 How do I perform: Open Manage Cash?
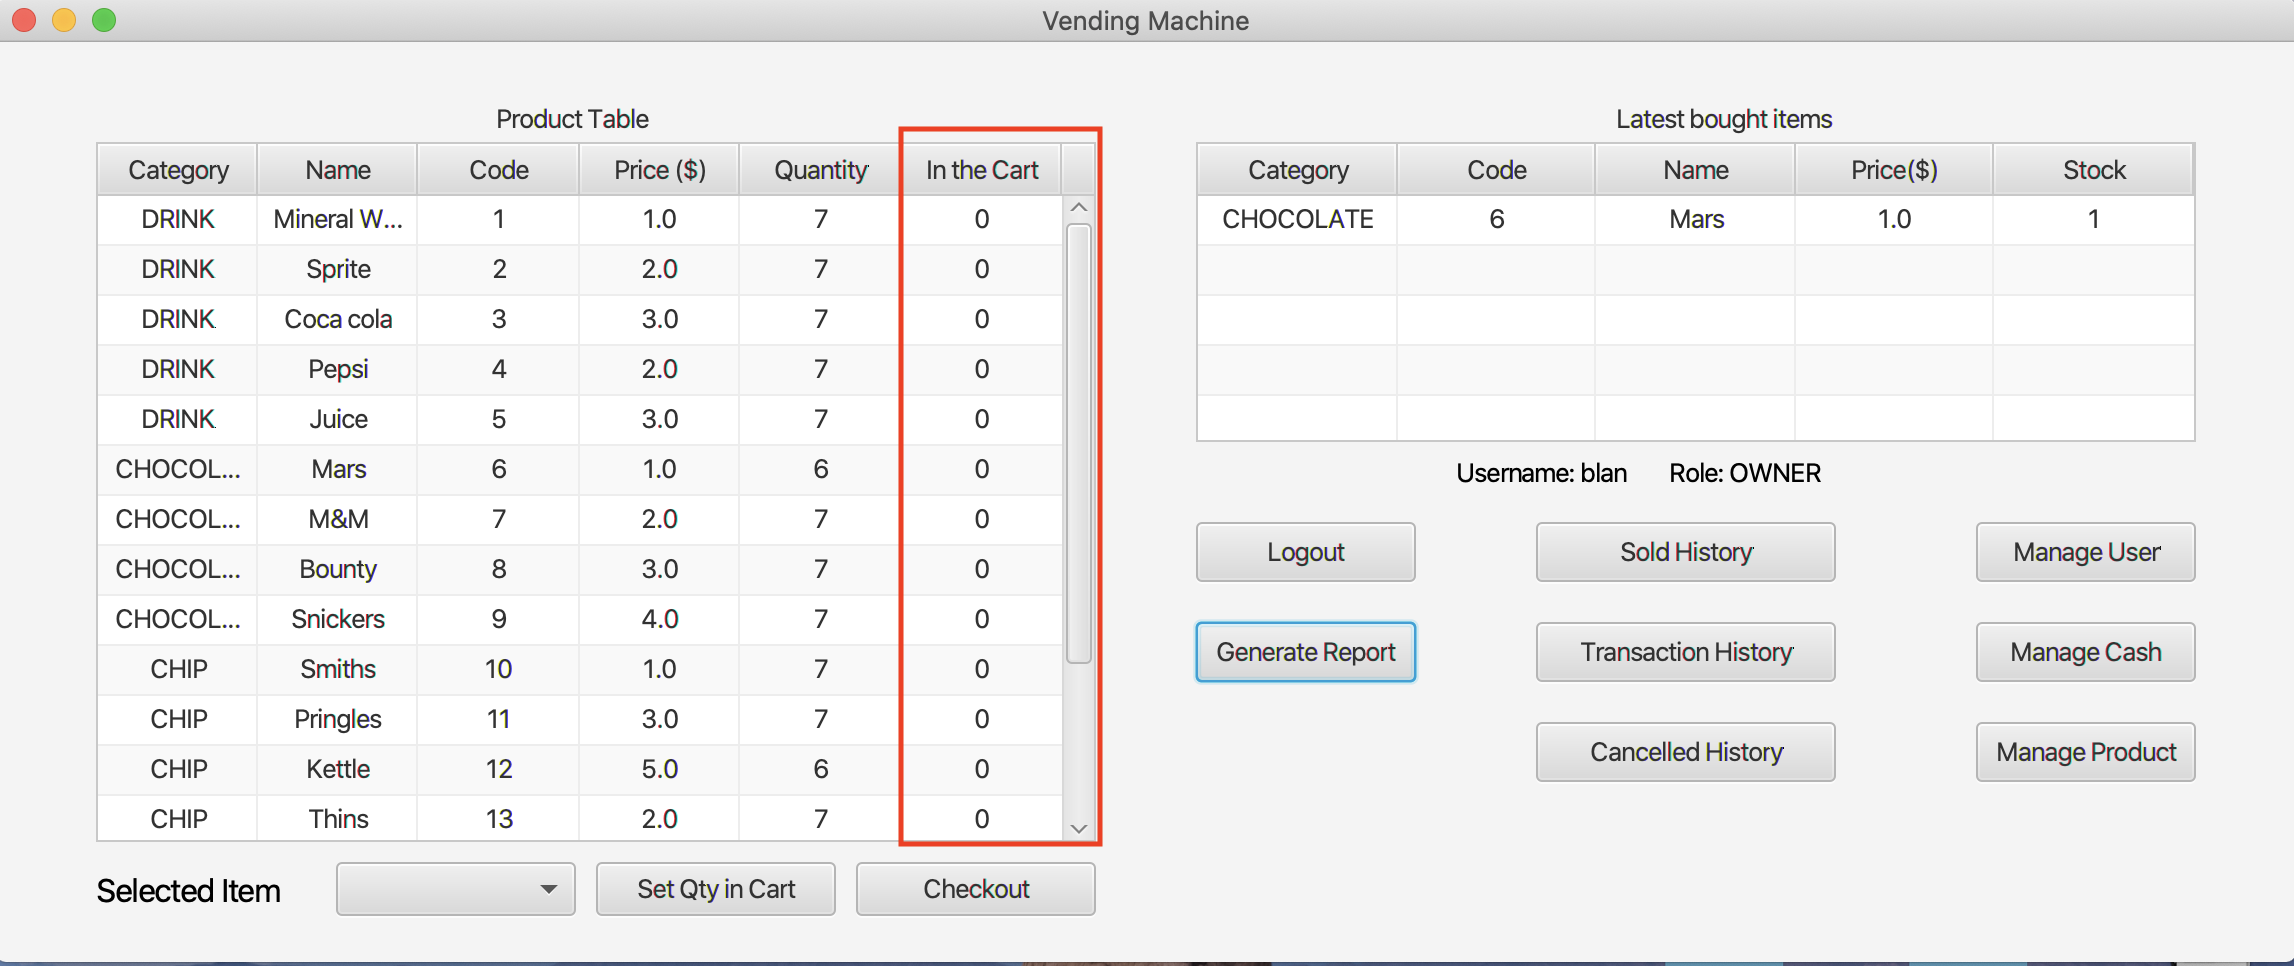click(2085, 652)
